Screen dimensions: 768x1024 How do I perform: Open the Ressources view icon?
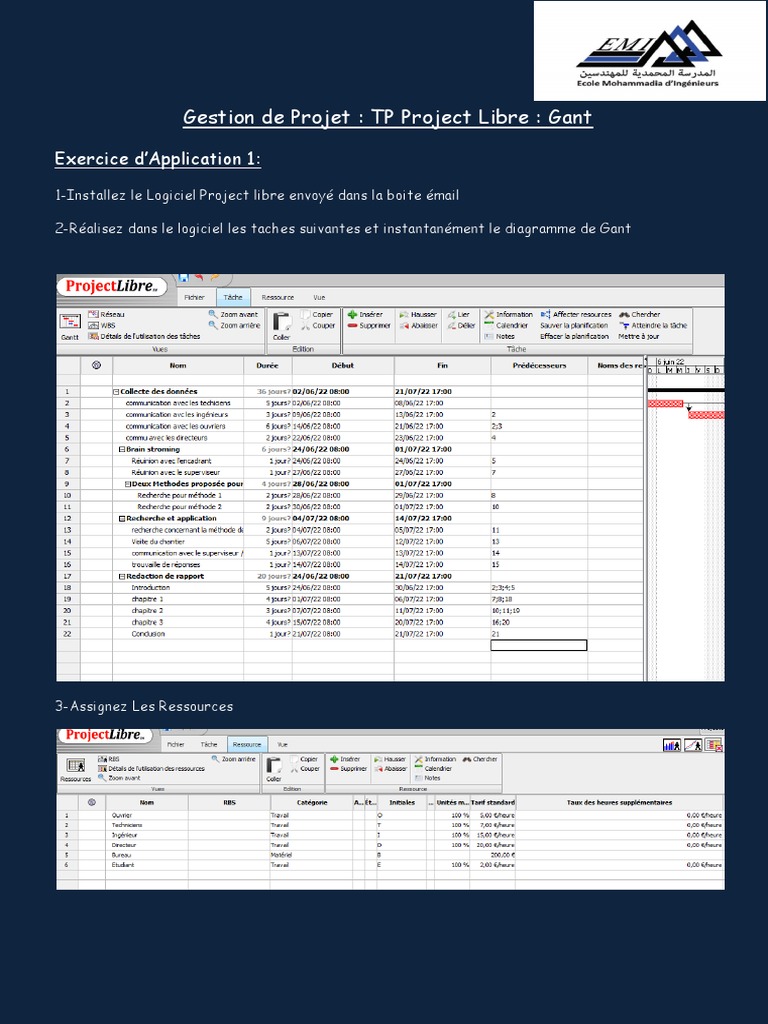76,765
